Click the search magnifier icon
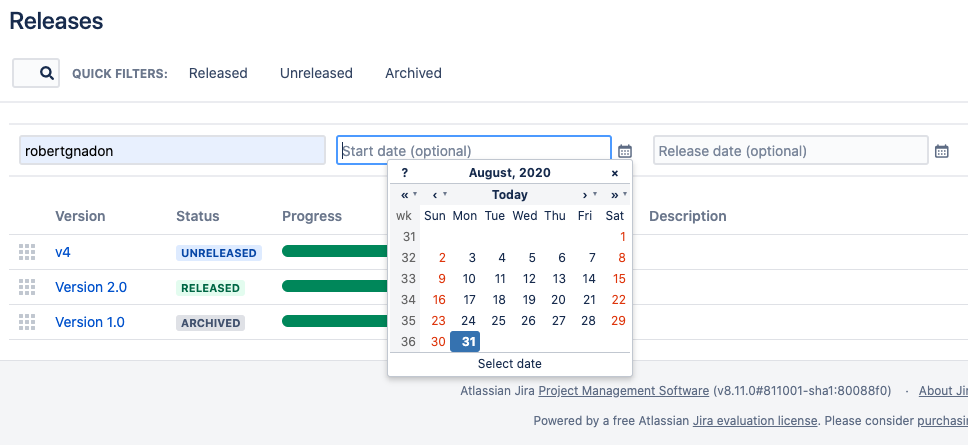 click(x=47, y=73)
